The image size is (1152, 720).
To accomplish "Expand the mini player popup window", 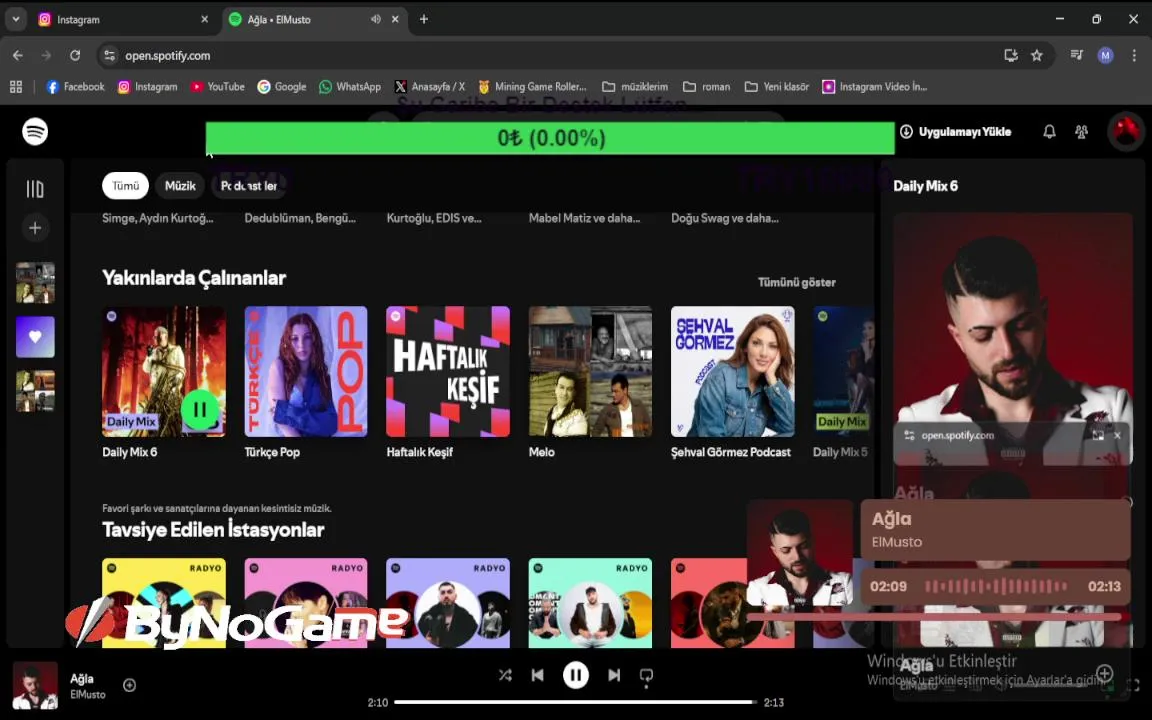I will [1098, 435].
